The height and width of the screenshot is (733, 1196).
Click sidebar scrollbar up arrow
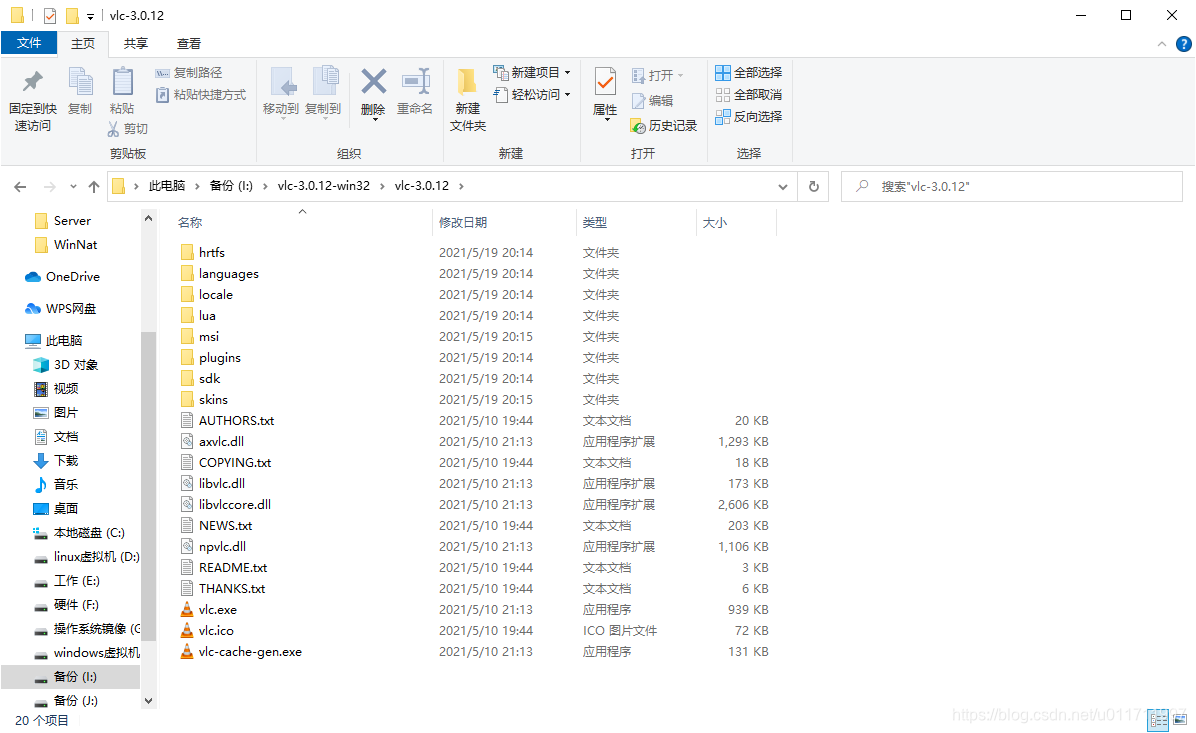tap(149, 219)
